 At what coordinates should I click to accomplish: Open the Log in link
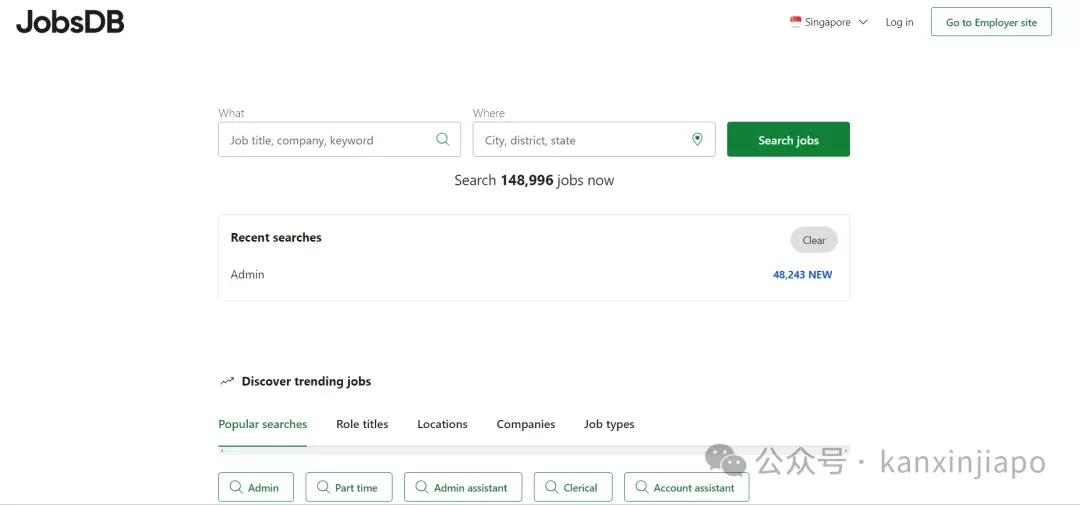point(899,22)
